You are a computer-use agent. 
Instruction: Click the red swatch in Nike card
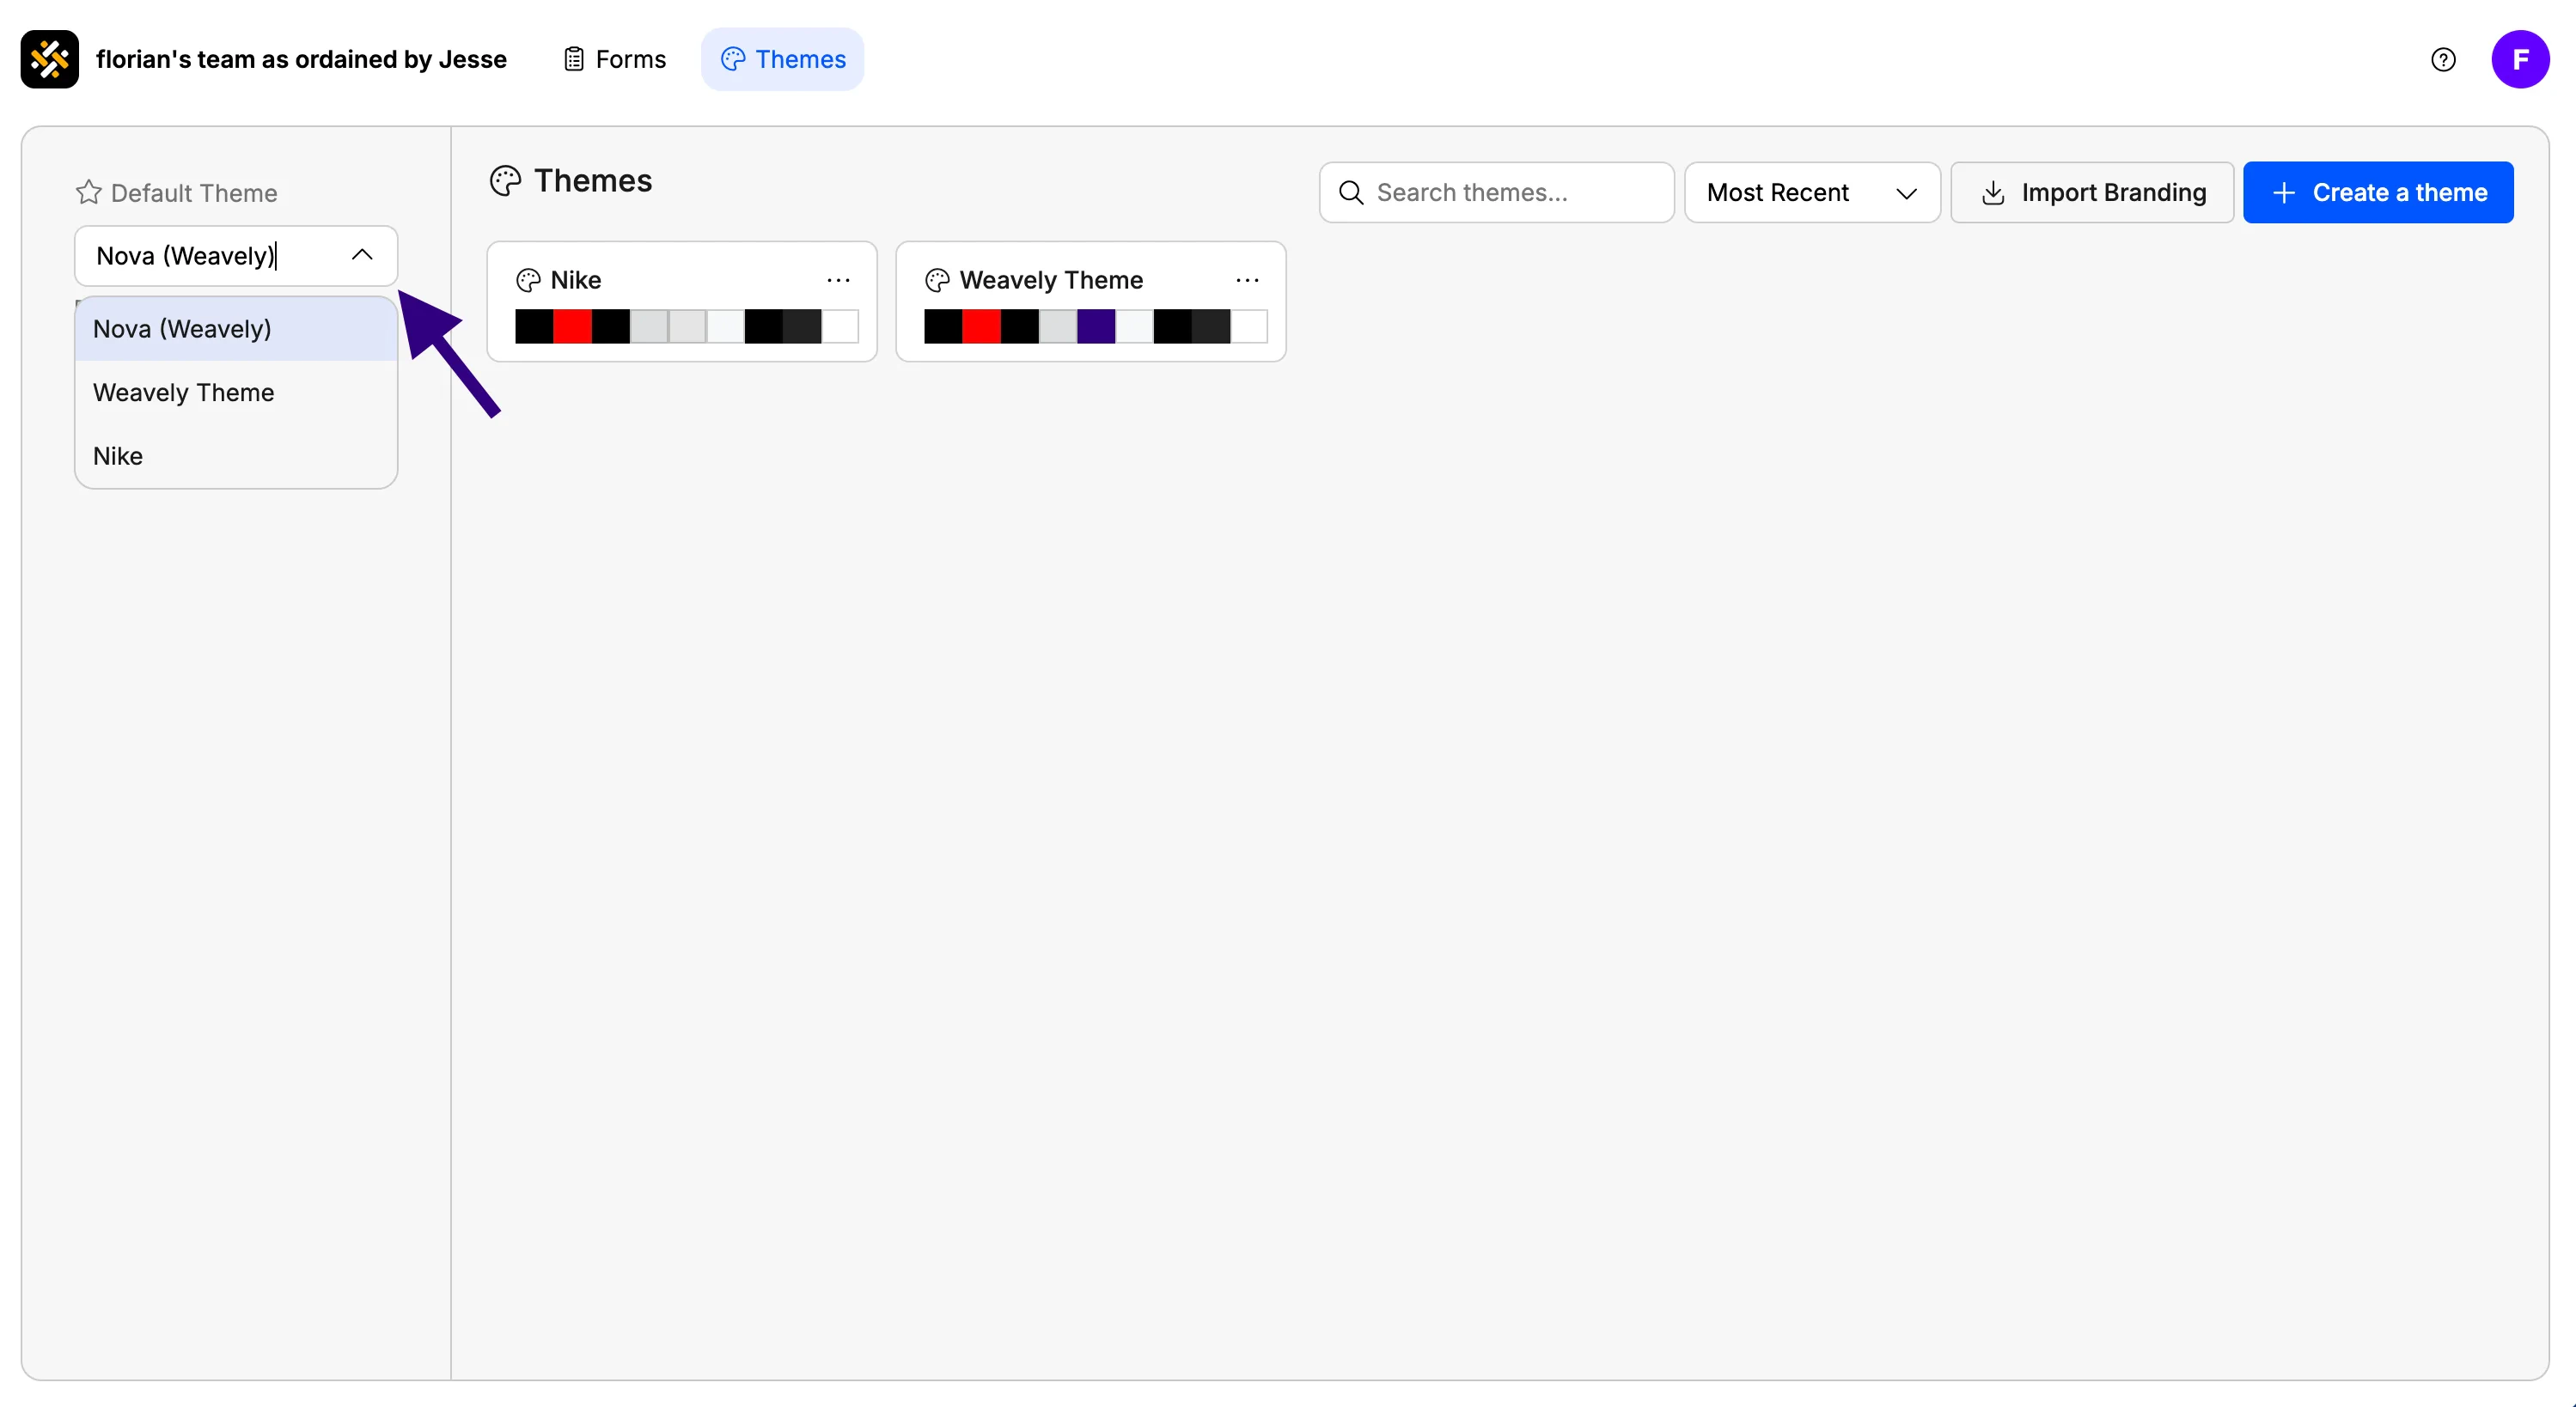click(573, 327)
